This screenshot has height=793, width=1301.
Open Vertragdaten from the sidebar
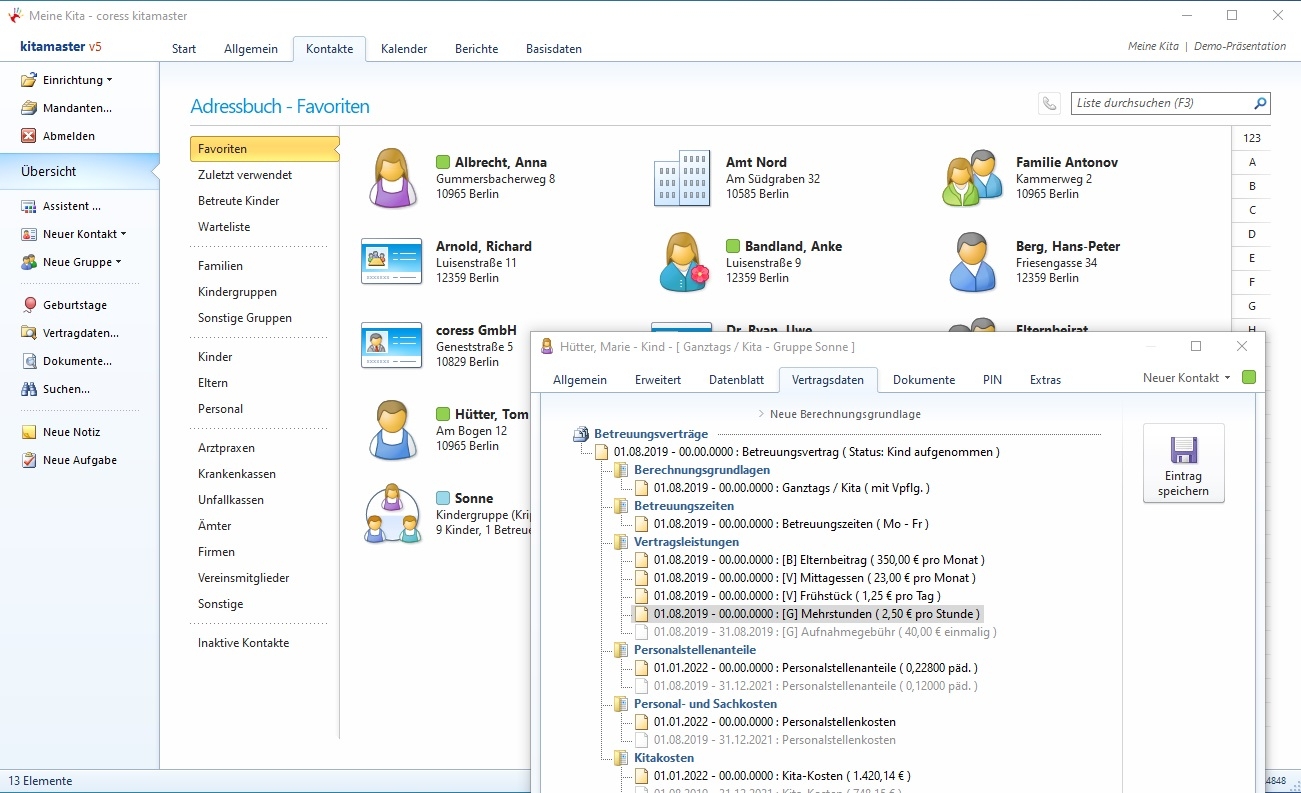point(80,333)
